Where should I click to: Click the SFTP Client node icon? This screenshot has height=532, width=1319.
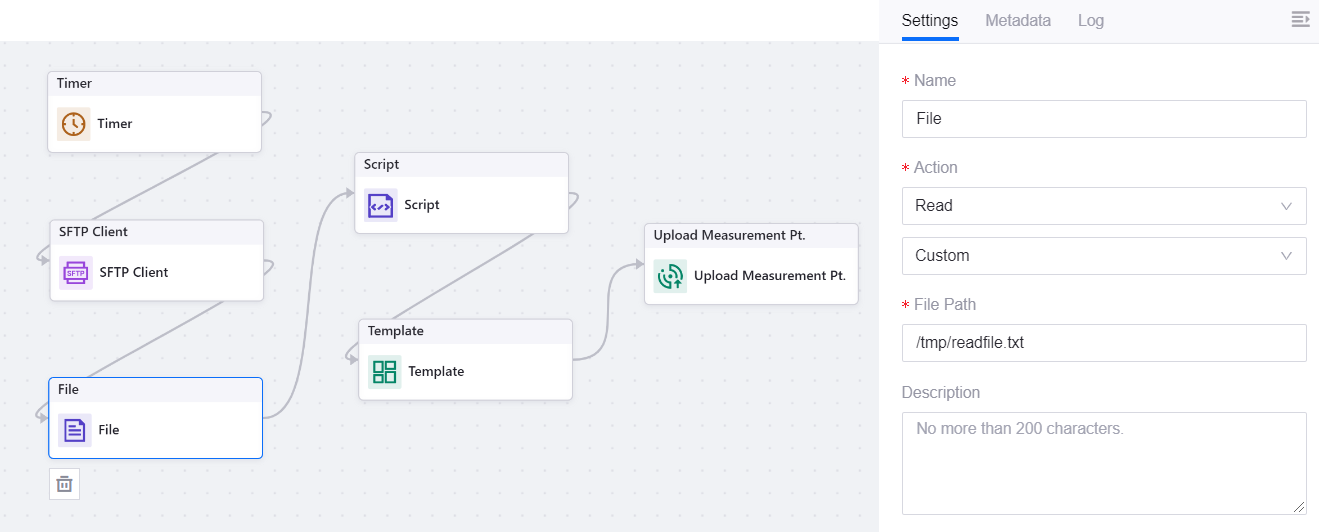[x=76, y=272]
